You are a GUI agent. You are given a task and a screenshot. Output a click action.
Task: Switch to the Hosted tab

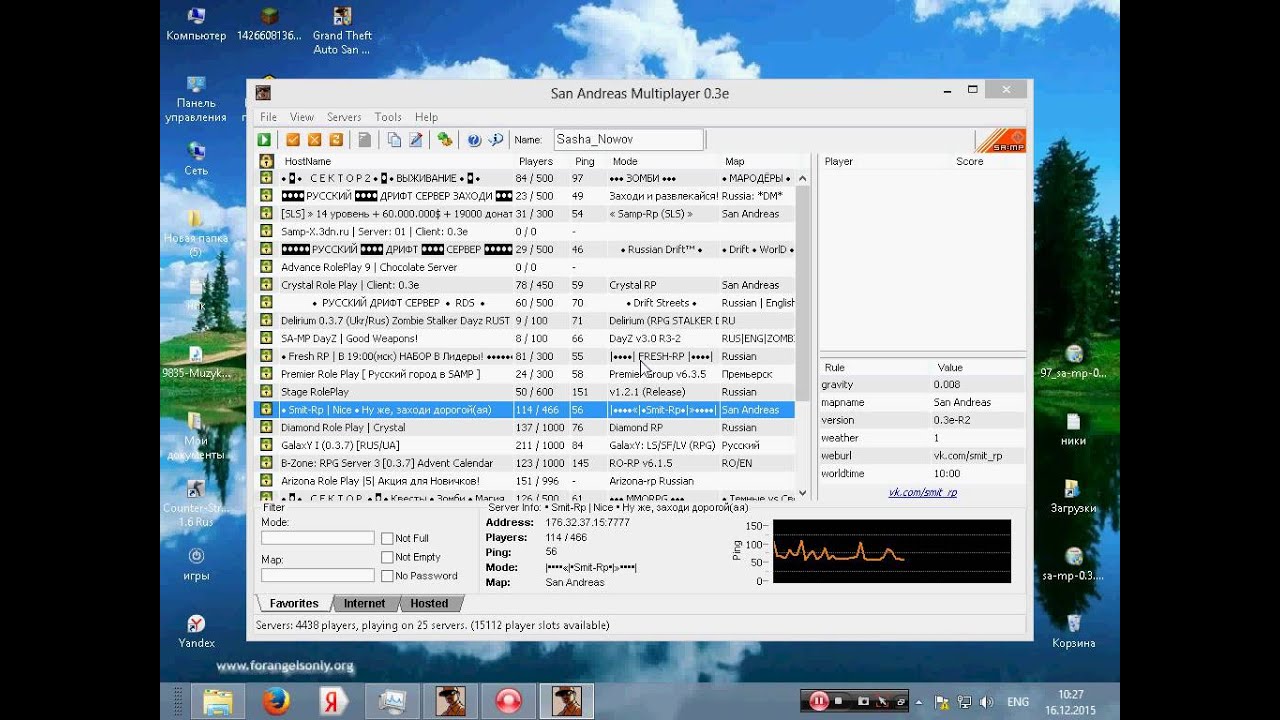pos(429,604)
